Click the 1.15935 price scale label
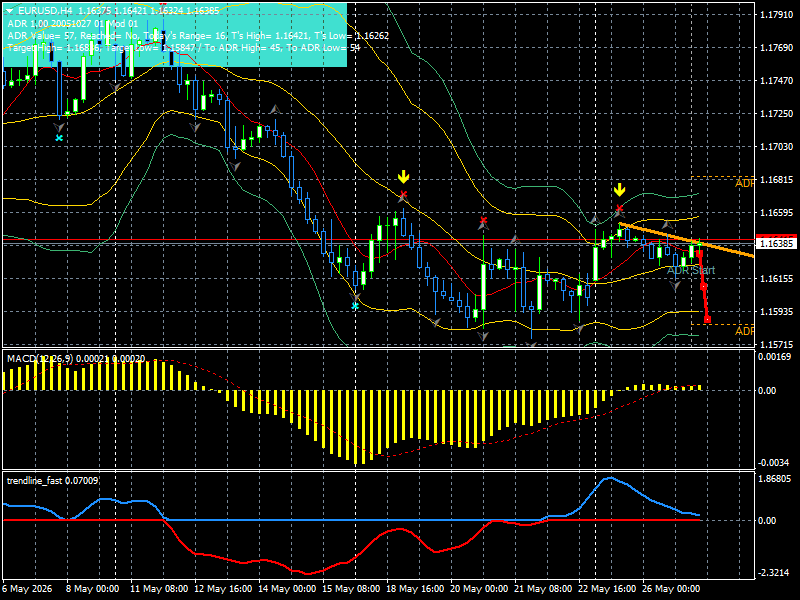800x600 pixels. (x=776, y=311)
